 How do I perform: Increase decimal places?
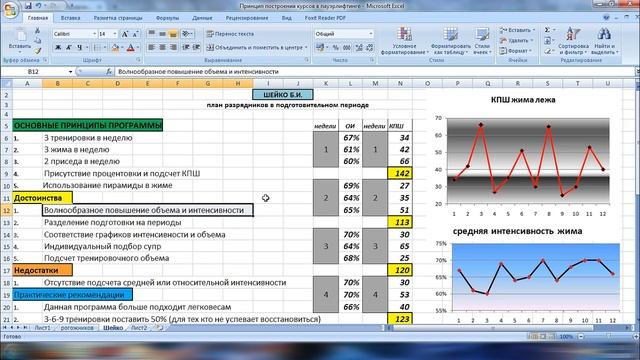(x=359, y=48)
